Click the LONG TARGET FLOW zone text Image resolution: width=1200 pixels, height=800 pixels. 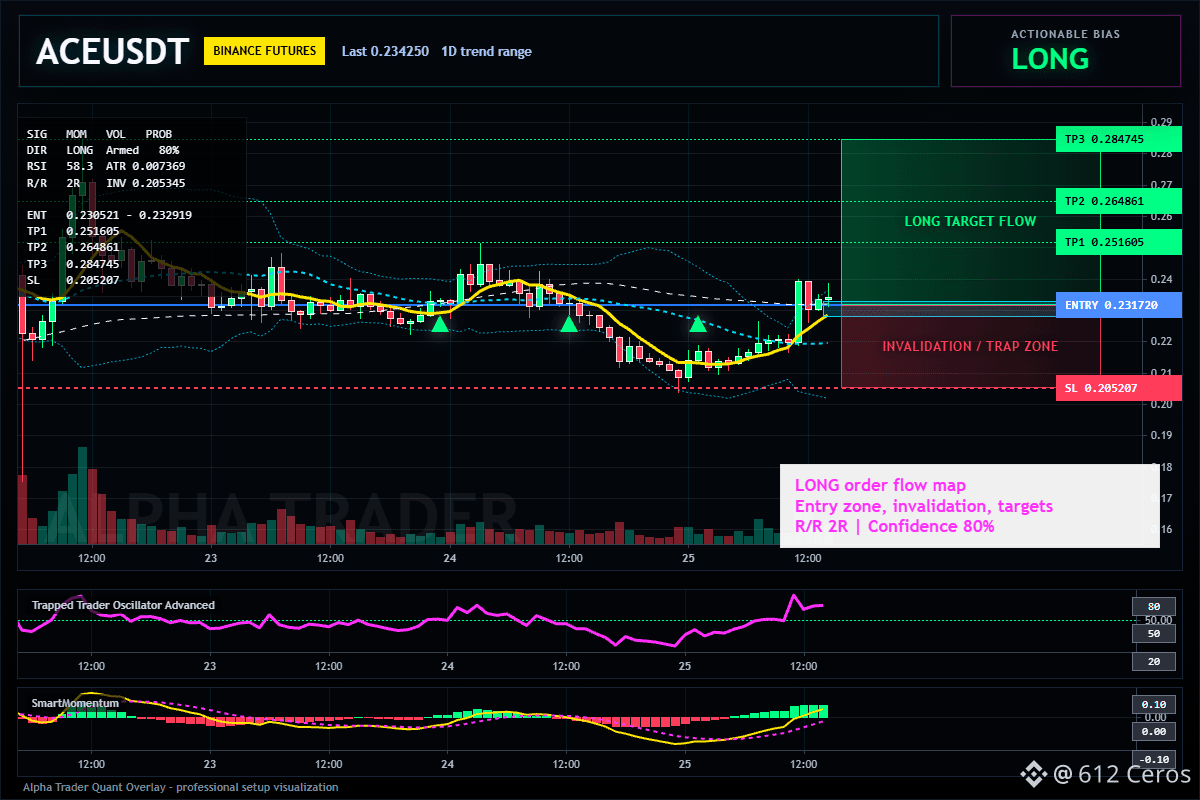(970, 221)
